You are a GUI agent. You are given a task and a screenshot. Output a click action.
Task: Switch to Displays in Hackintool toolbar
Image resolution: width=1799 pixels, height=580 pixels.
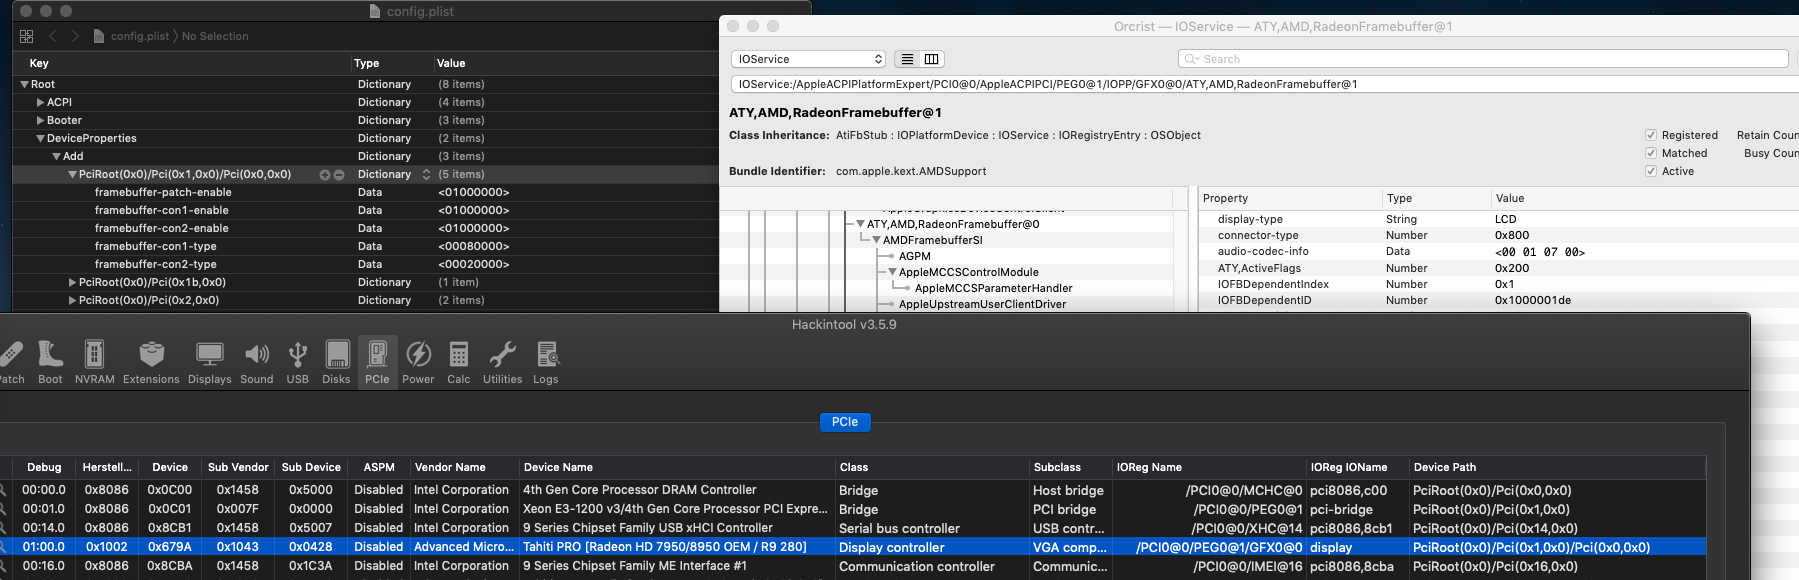[209, 361]
